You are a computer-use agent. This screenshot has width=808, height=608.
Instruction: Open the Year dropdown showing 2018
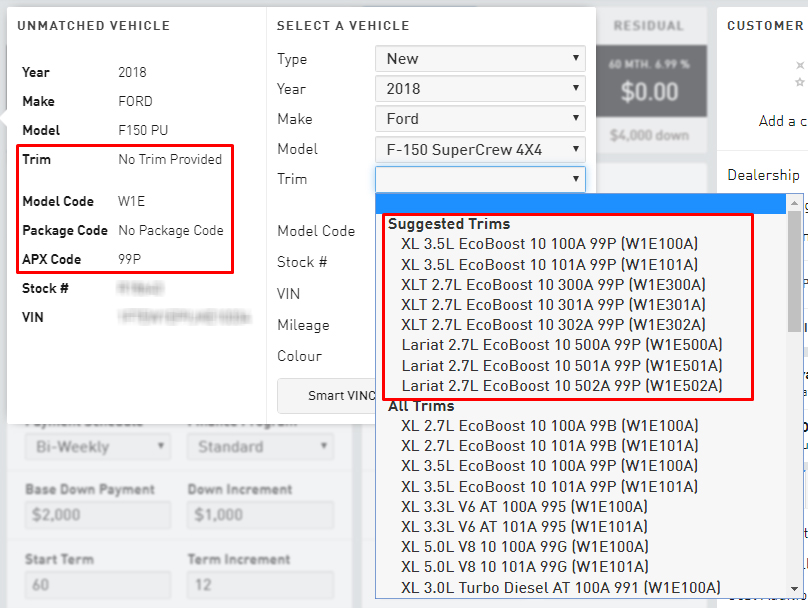[480, 89]
